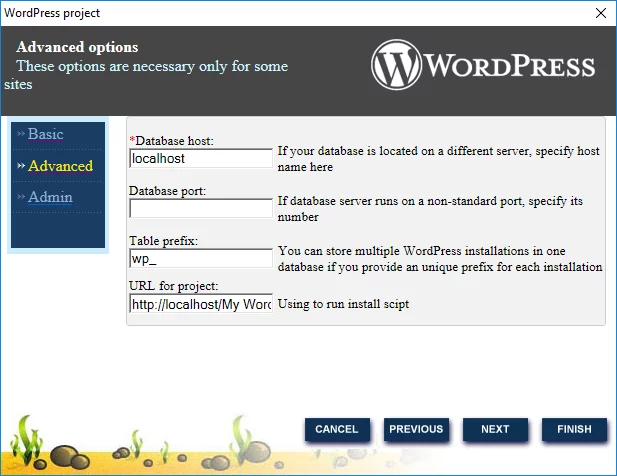Click the CANCEL button
This screenshot has height=476, width=617.
pyautogui.click(x=337, y=429)
